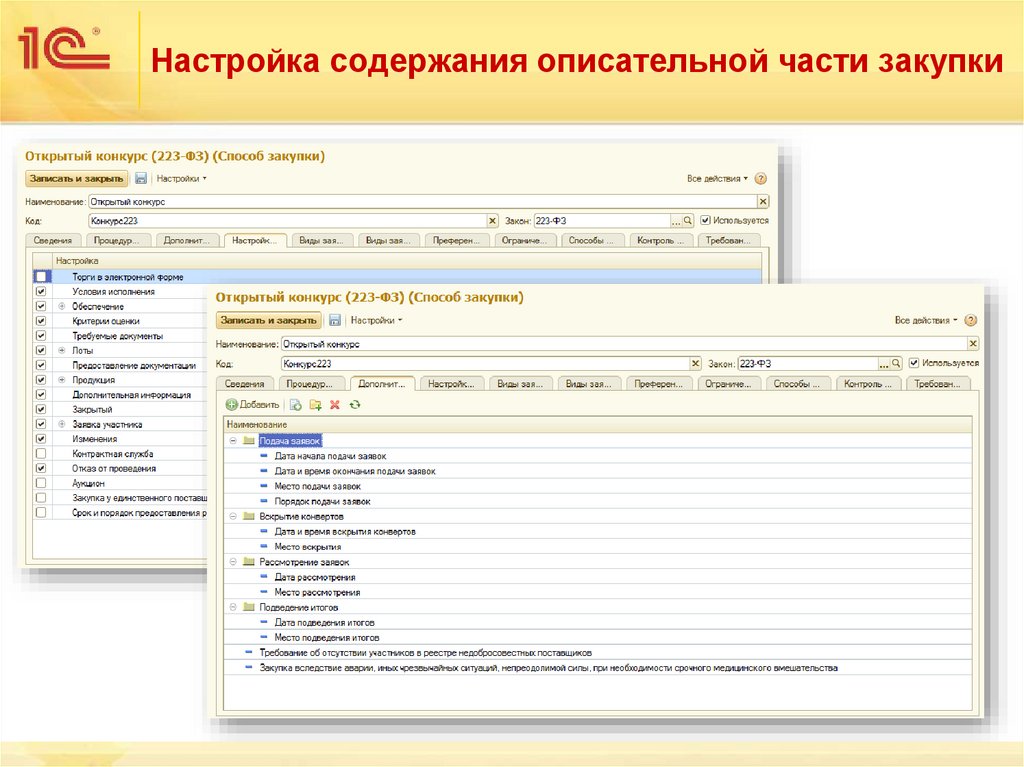Click the create new group folder icon

pyautogui.click(x=316, y=404)
